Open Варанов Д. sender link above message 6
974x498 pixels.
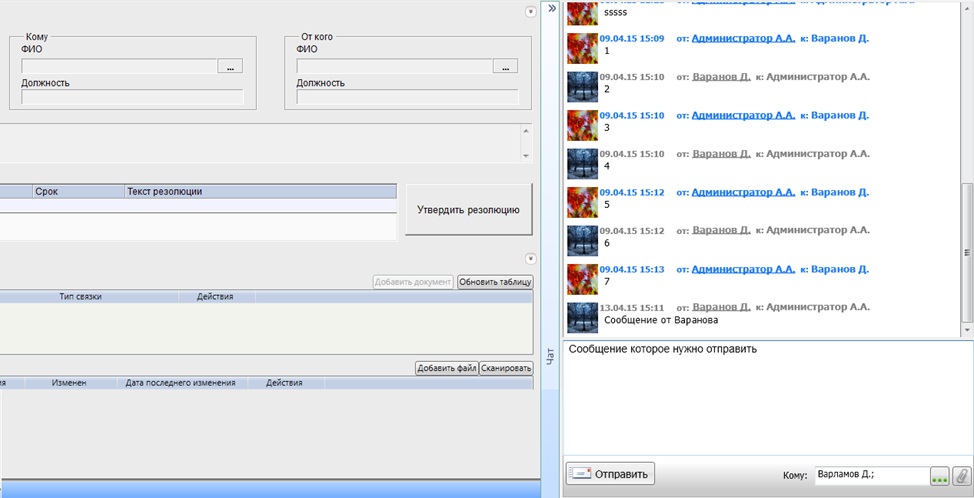click(721, 230)
